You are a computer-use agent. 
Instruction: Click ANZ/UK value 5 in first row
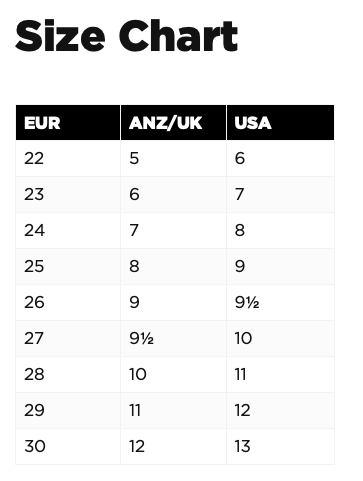coord(173,158)
